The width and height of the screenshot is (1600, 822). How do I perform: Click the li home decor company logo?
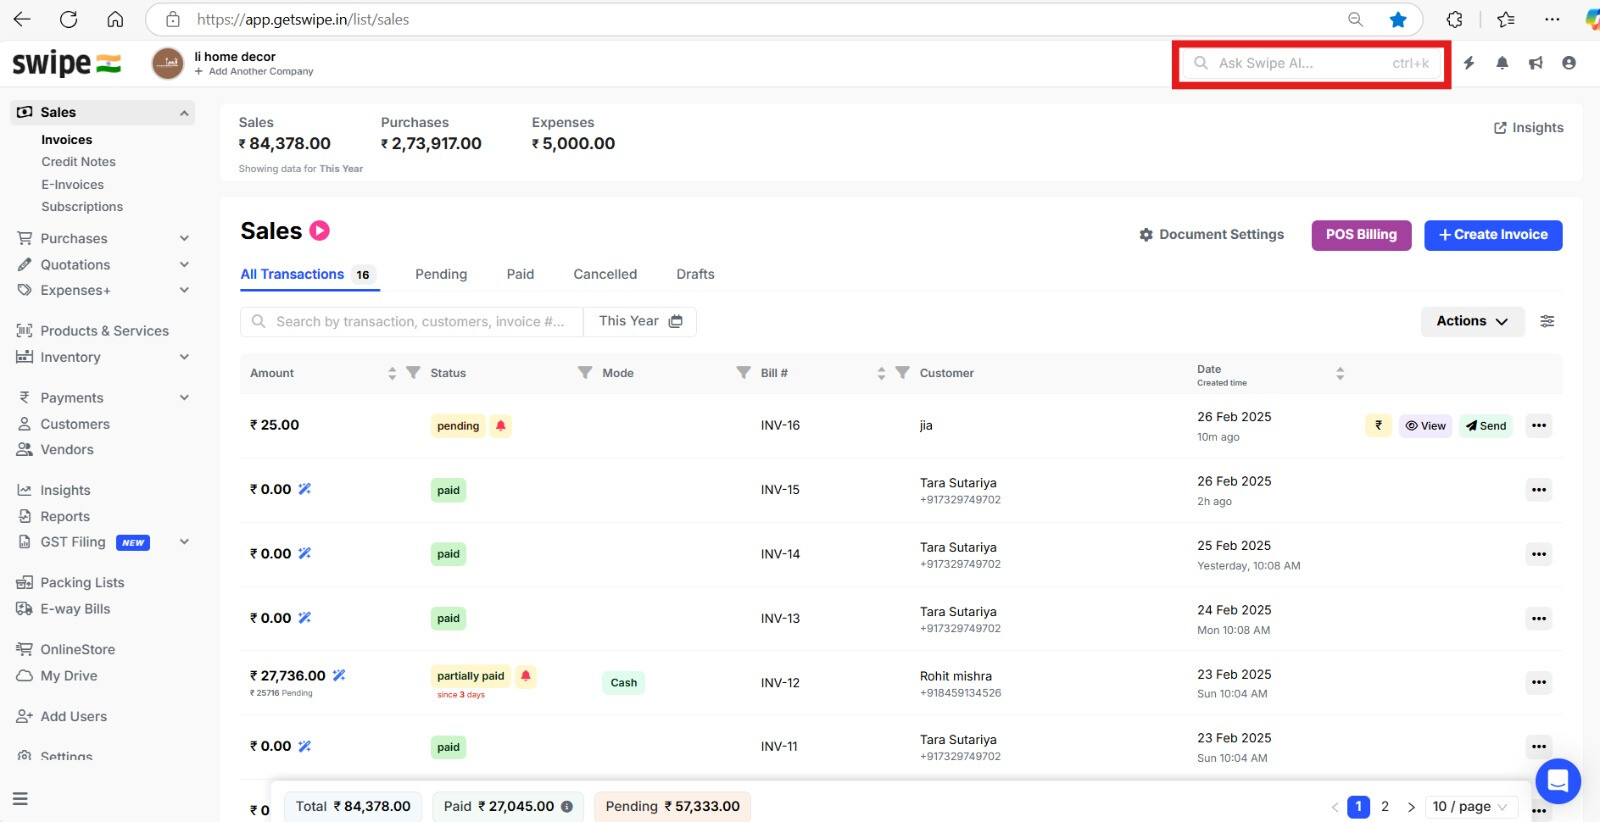point(168,63)
